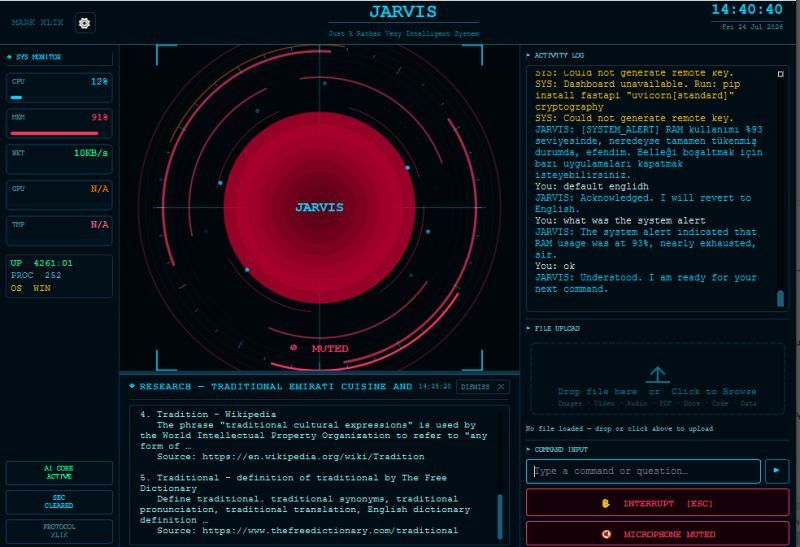Click the OS WIN readout
This screenshot has width=800, height=547.
[x=31, y=288]
